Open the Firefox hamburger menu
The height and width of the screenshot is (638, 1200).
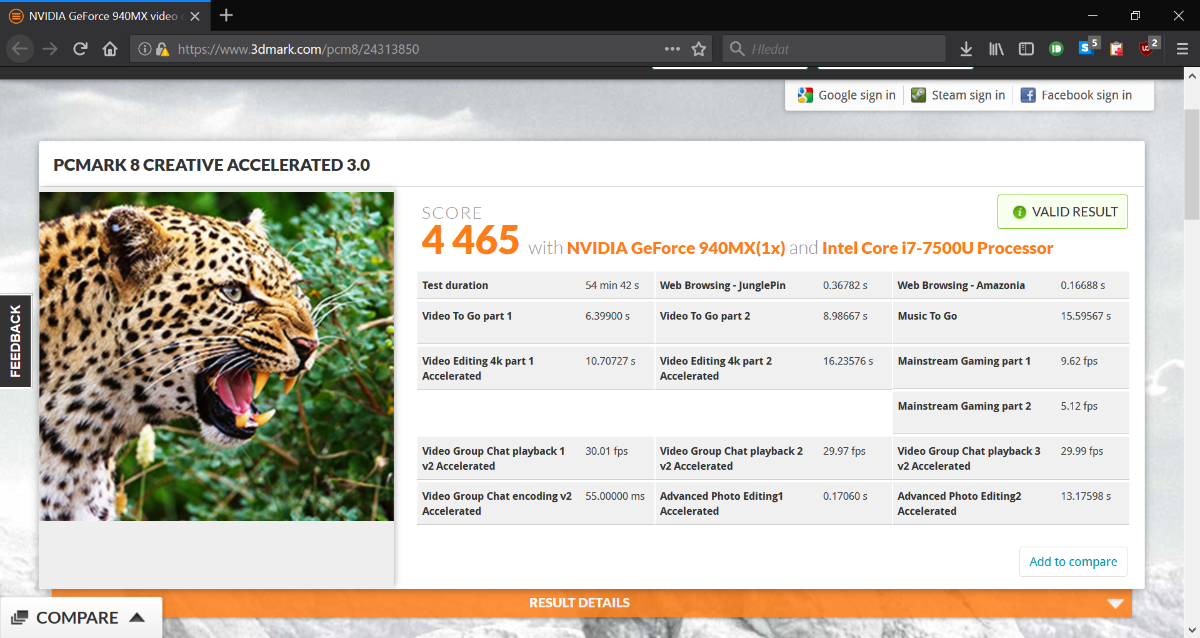pos(1181,49)
